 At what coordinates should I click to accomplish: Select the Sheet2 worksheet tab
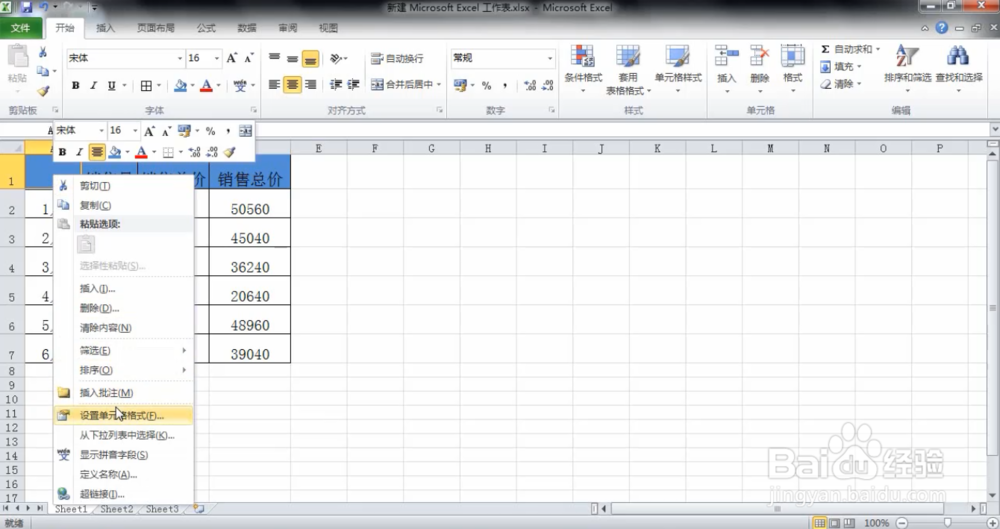(117, 509)
